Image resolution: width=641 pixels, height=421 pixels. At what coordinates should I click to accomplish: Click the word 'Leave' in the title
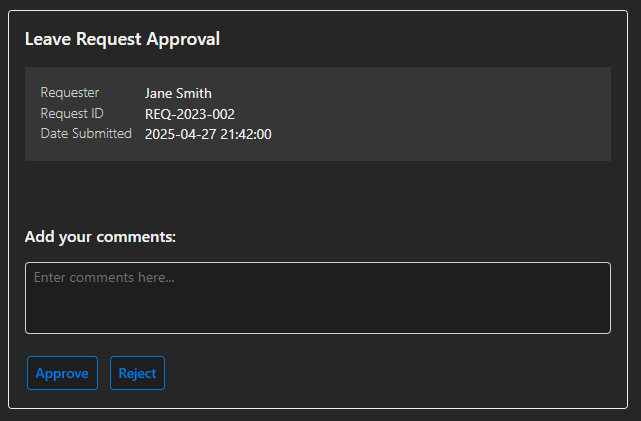pos(48,39)
